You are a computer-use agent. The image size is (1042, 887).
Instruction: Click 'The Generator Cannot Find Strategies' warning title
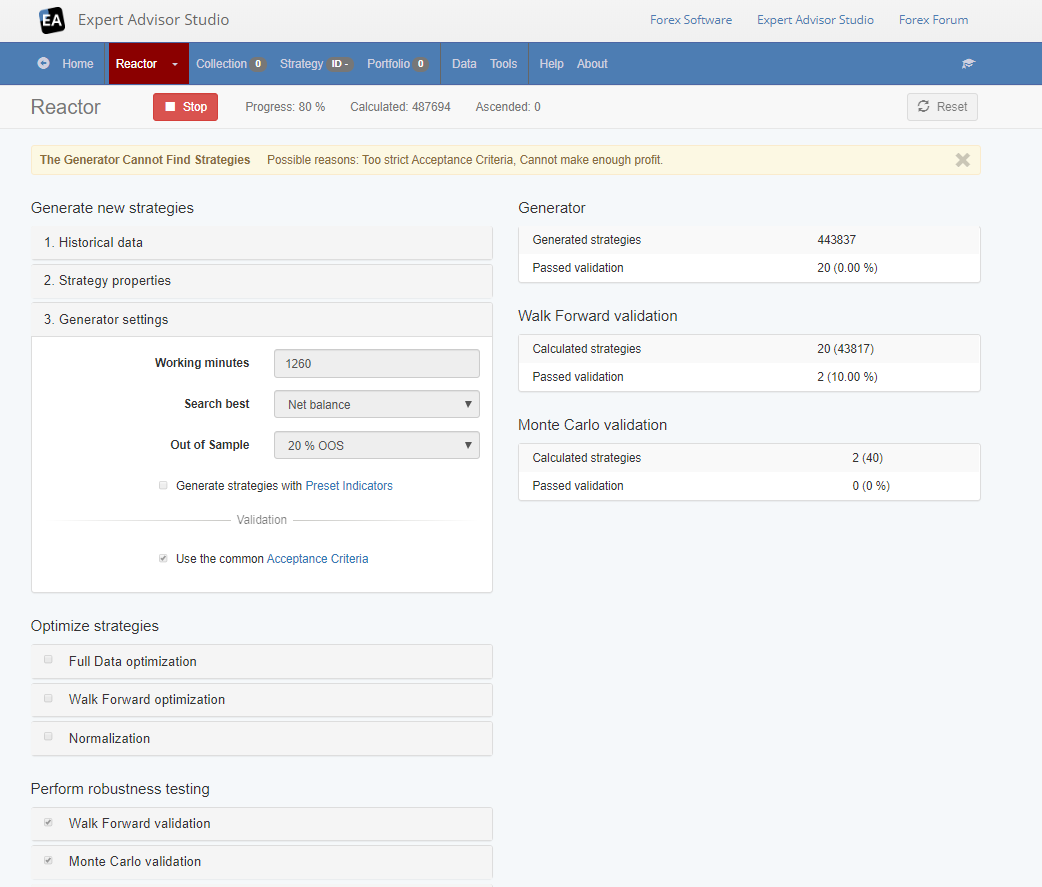click(x=145, y=160)
